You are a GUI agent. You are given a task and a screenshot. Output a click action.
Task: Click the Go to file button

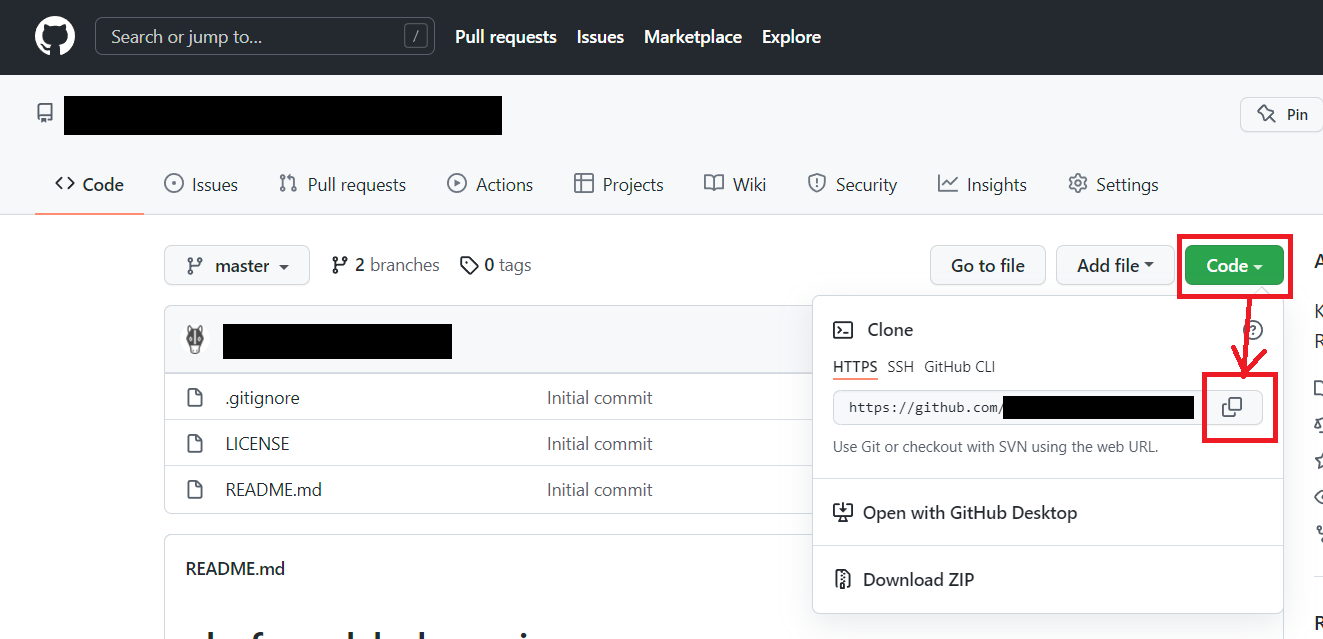click(987, 265)
